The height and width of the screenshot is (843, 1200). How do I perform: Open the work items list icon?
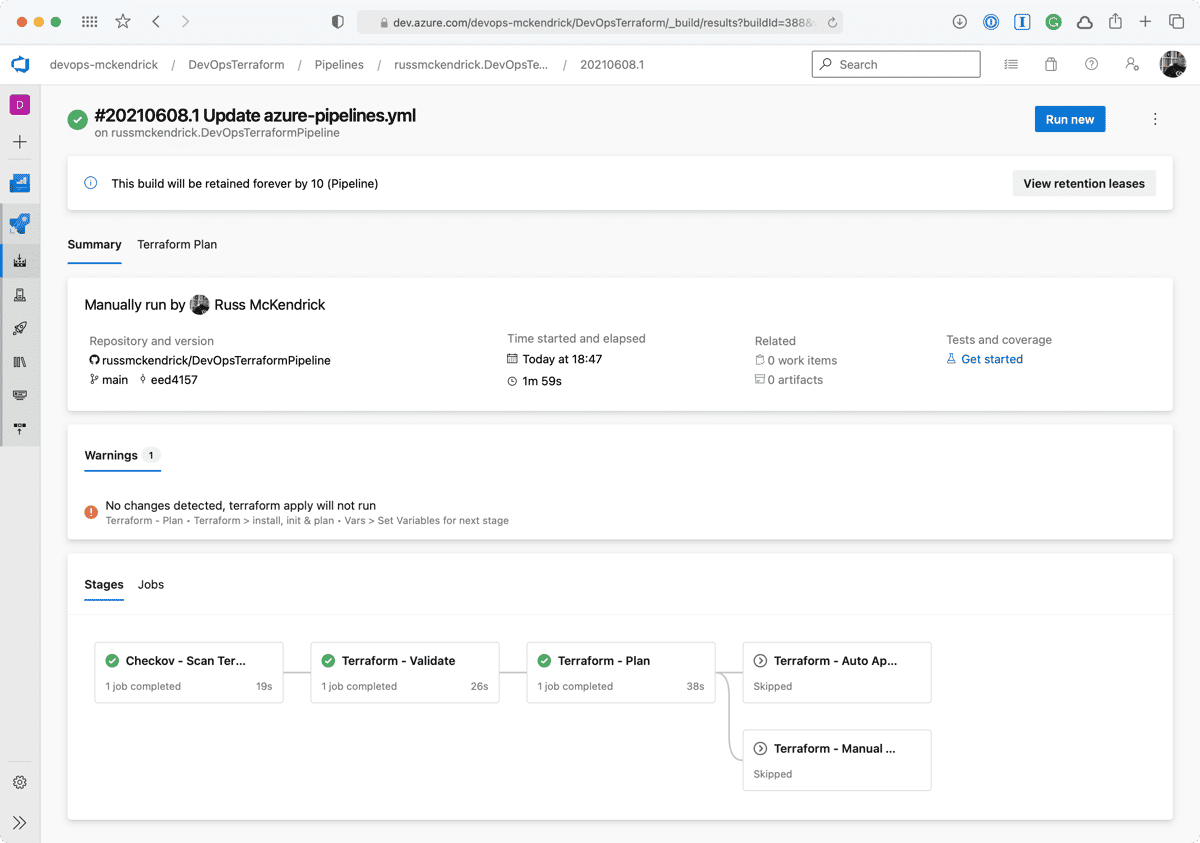(1011, 64)
